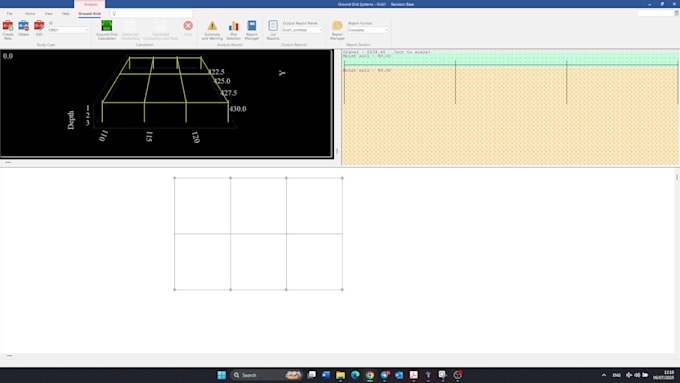Open Task View on taskbar

(x=311, y=375)
